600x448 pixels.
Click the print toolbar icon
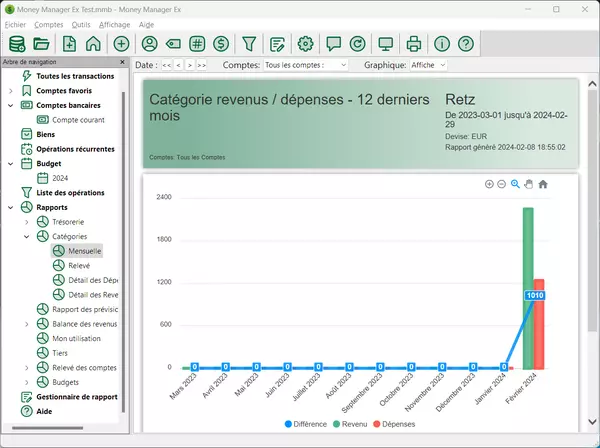413,43
